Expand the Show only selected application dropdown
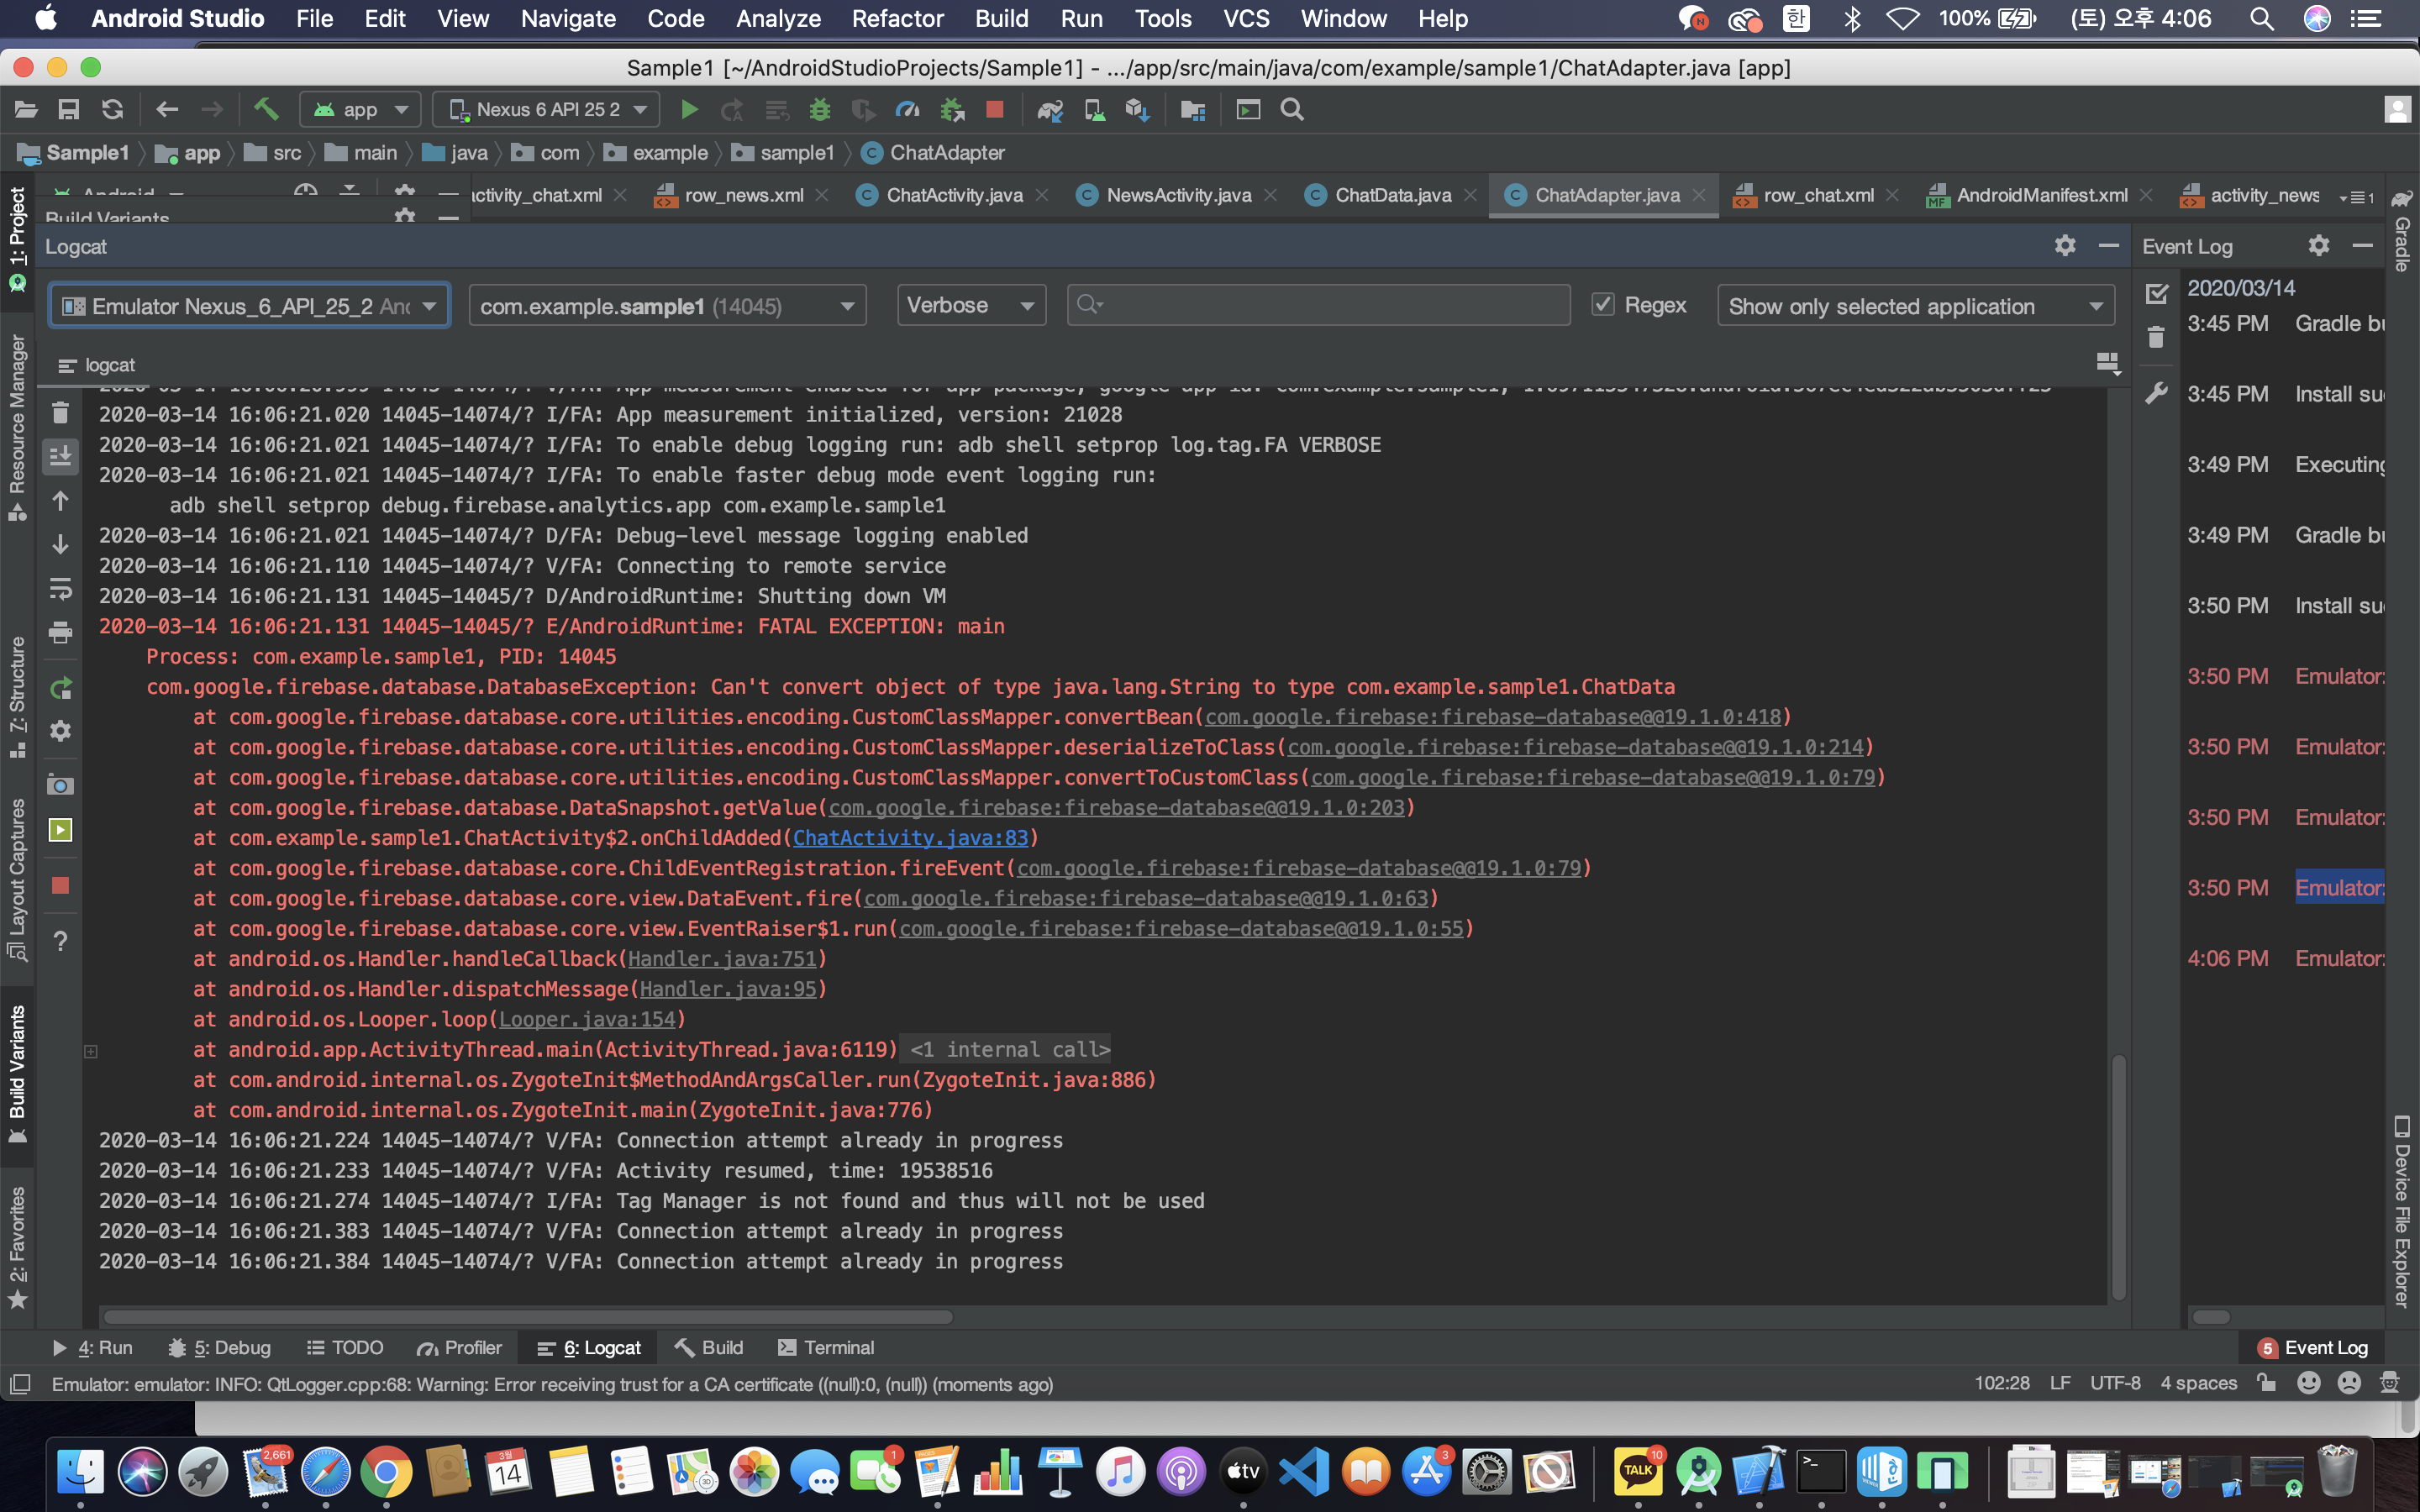The height and width of the screenshot is (1512, 2420). coord(1915,306)
